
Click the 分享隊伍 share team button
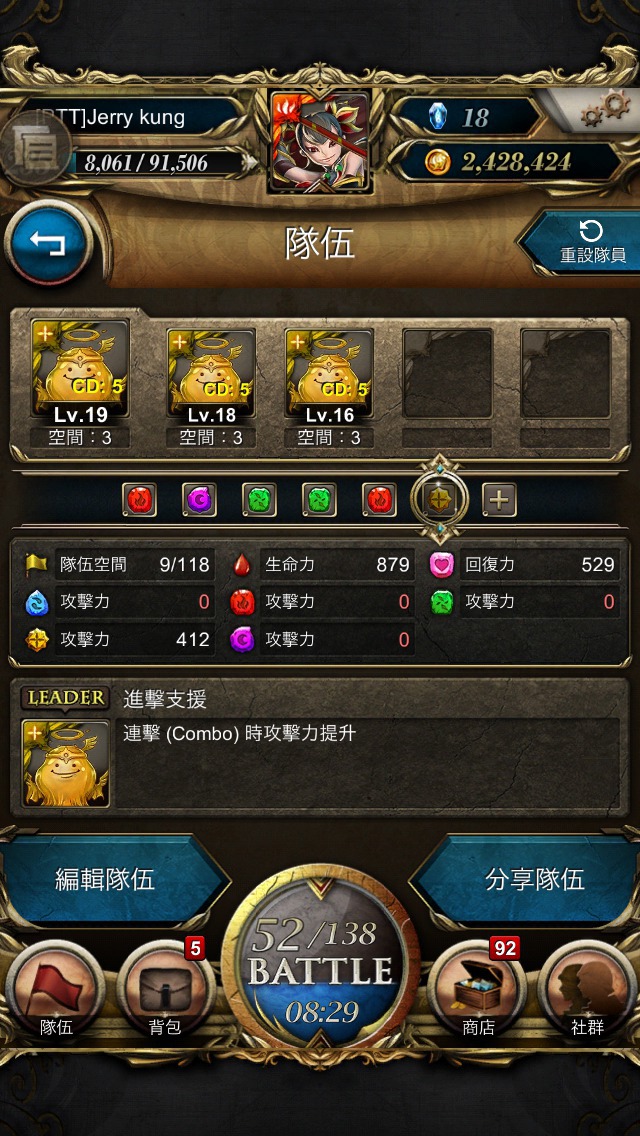point(529,880)
